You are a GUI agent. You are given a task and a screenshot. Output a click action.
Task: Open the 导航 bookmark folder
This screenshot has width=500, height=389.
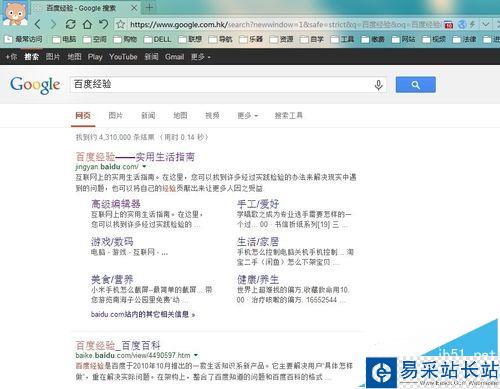tap(221, 39)
